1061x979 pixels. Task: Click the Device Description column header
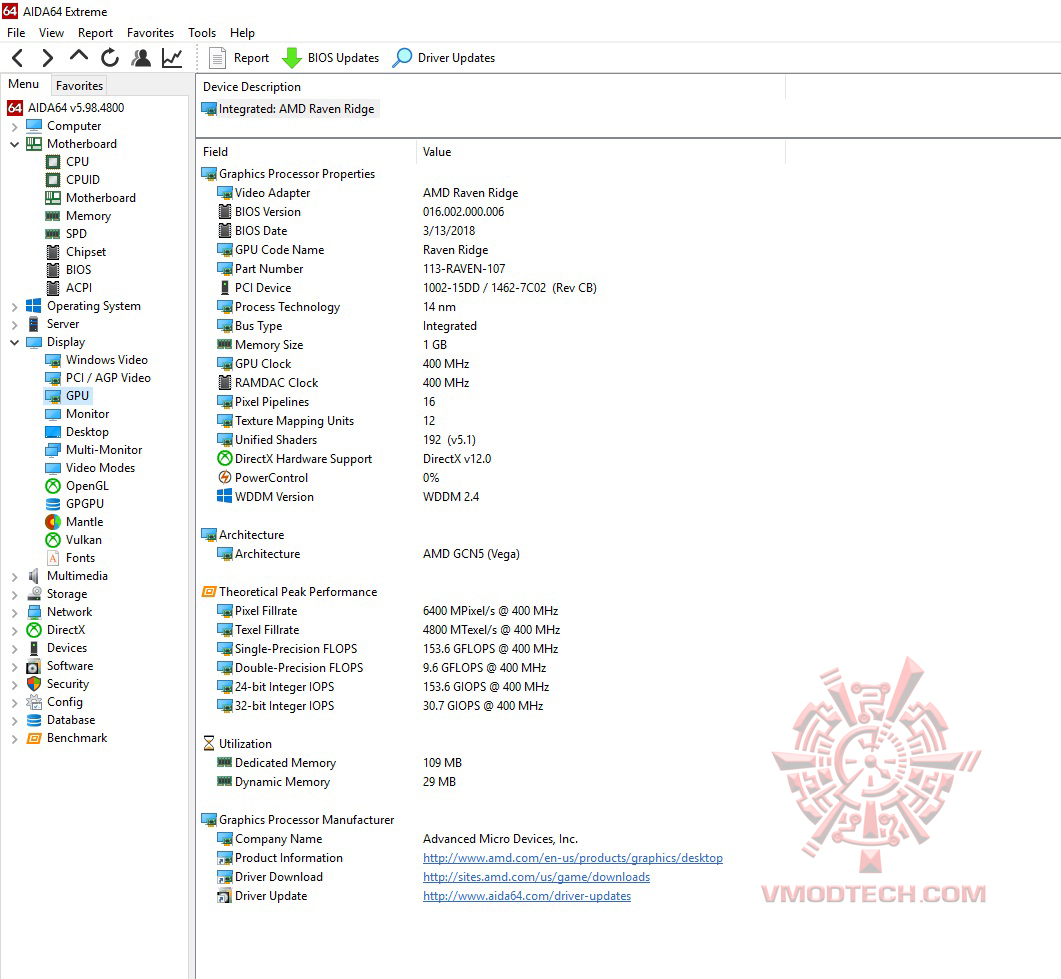pyautogui.click(x=491, y=87)
